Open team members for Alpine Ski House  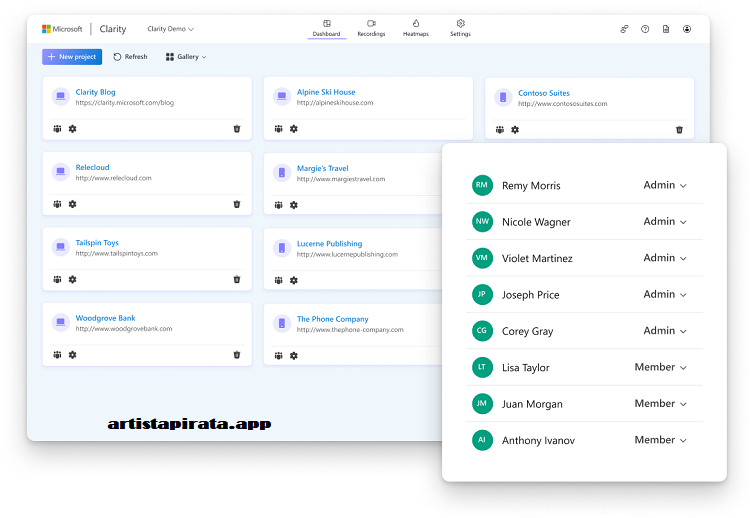pyautogui.click(x=279, y=129)
